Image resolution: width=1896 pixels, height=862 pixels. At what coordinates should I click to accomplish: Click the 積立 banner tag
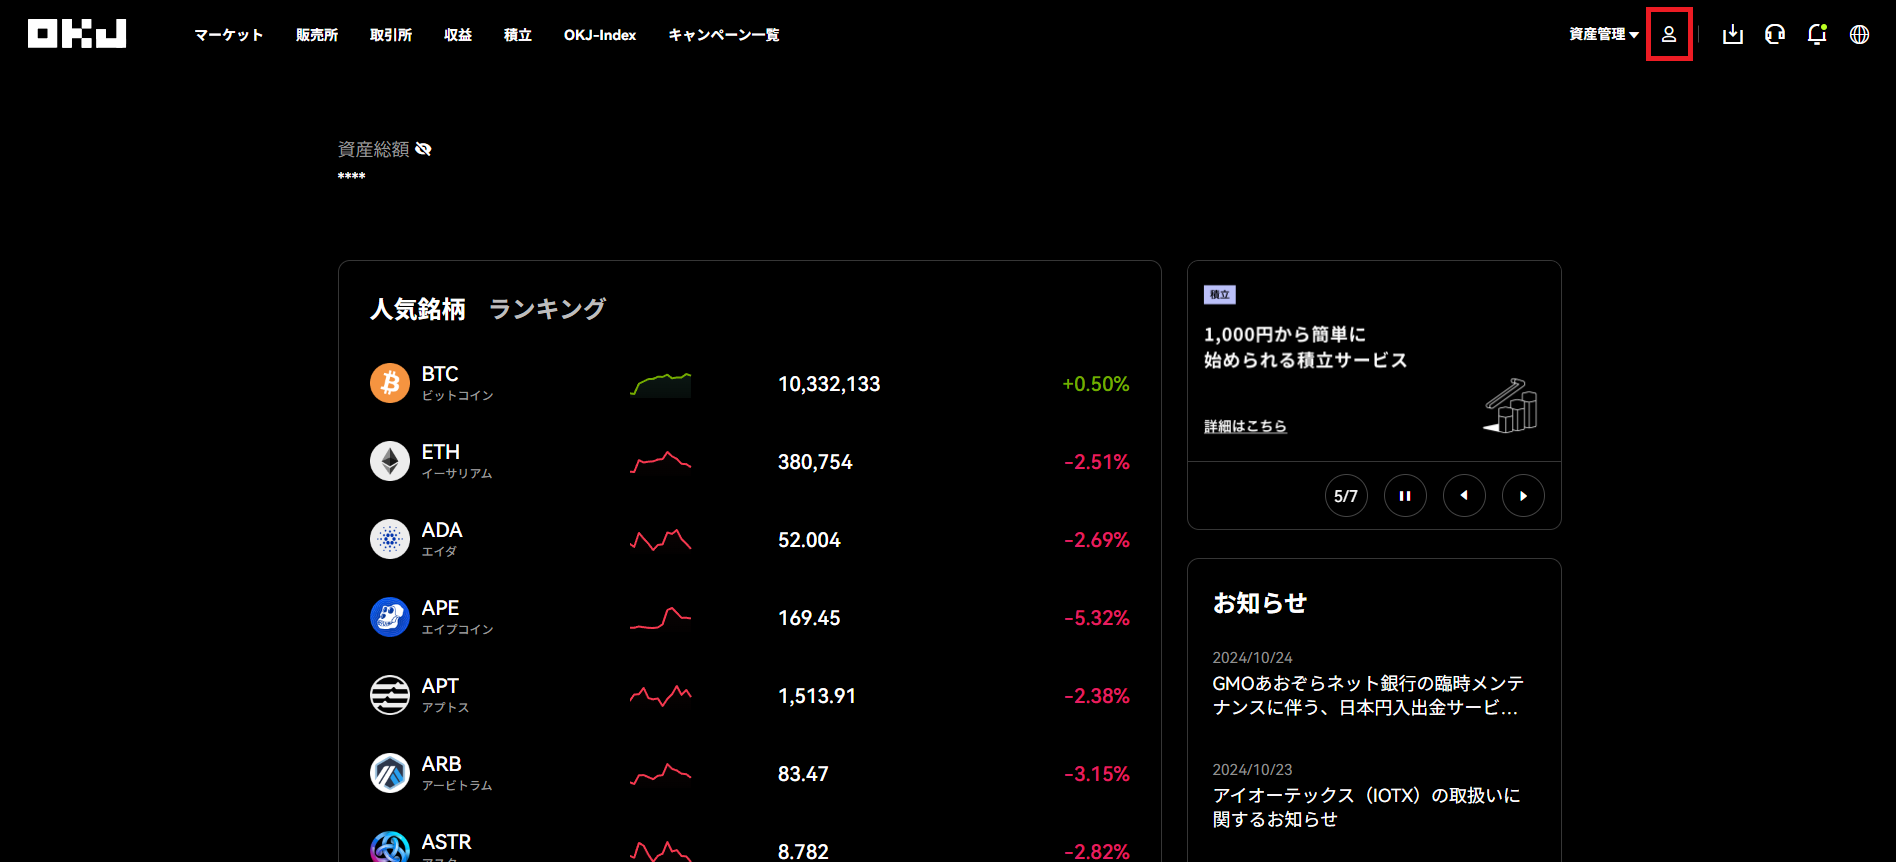(1220, 295)
